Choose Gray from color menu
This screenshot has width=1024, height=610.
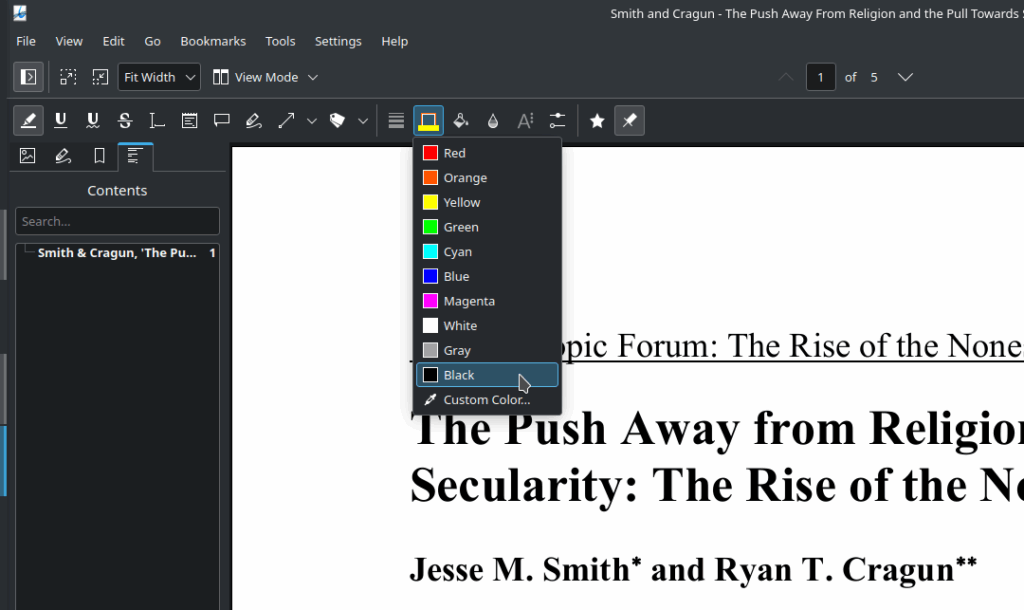coord(487,351)
